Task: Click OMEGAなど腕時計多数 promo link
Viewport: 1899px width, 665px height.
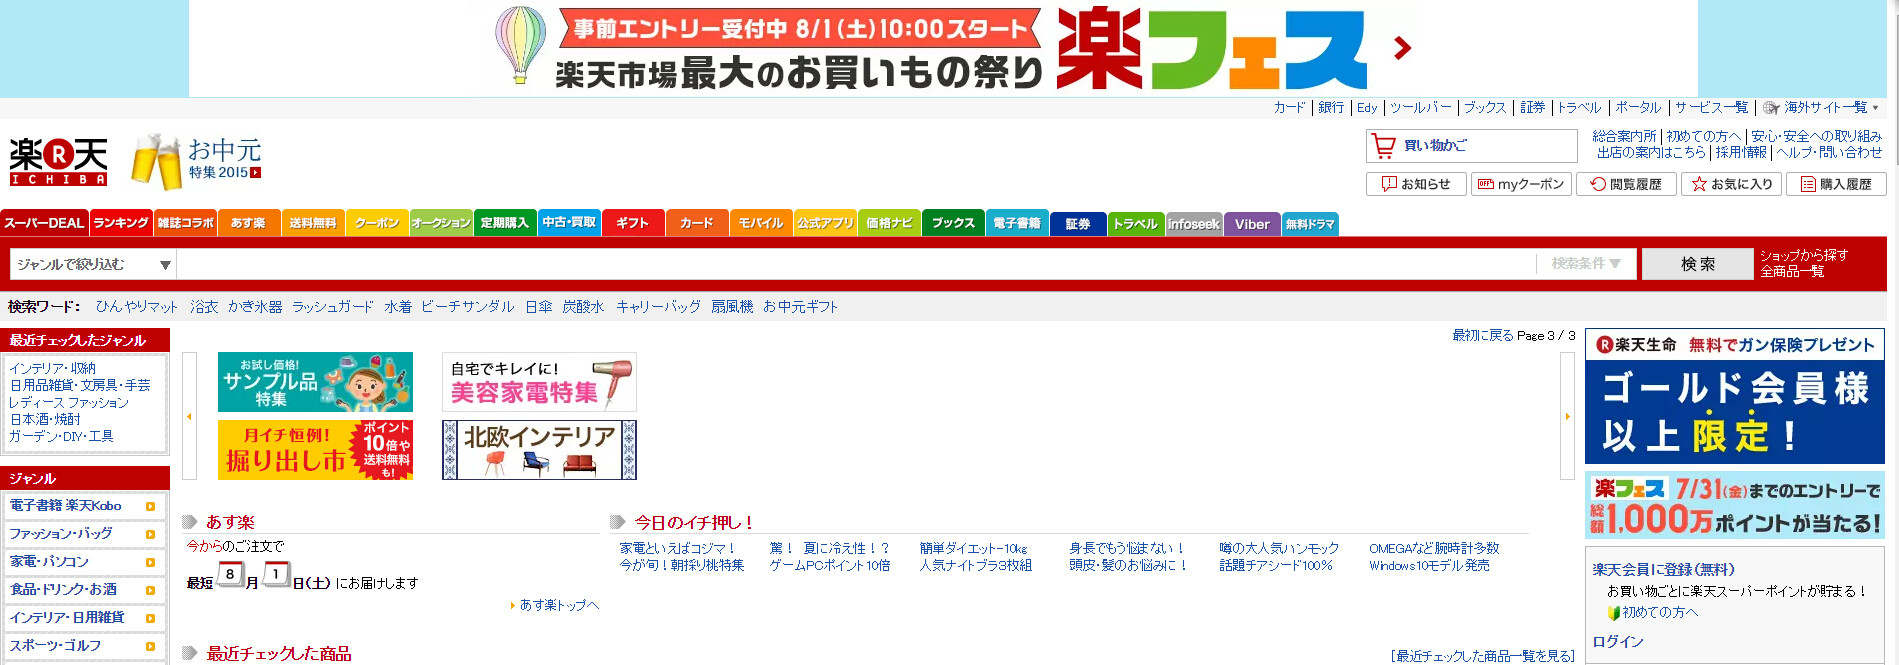Action: [1434, 548]
